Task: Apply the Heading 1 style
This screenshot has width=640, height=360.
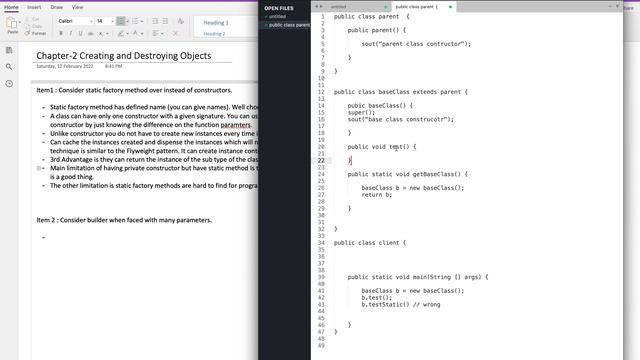Action: 216,23
